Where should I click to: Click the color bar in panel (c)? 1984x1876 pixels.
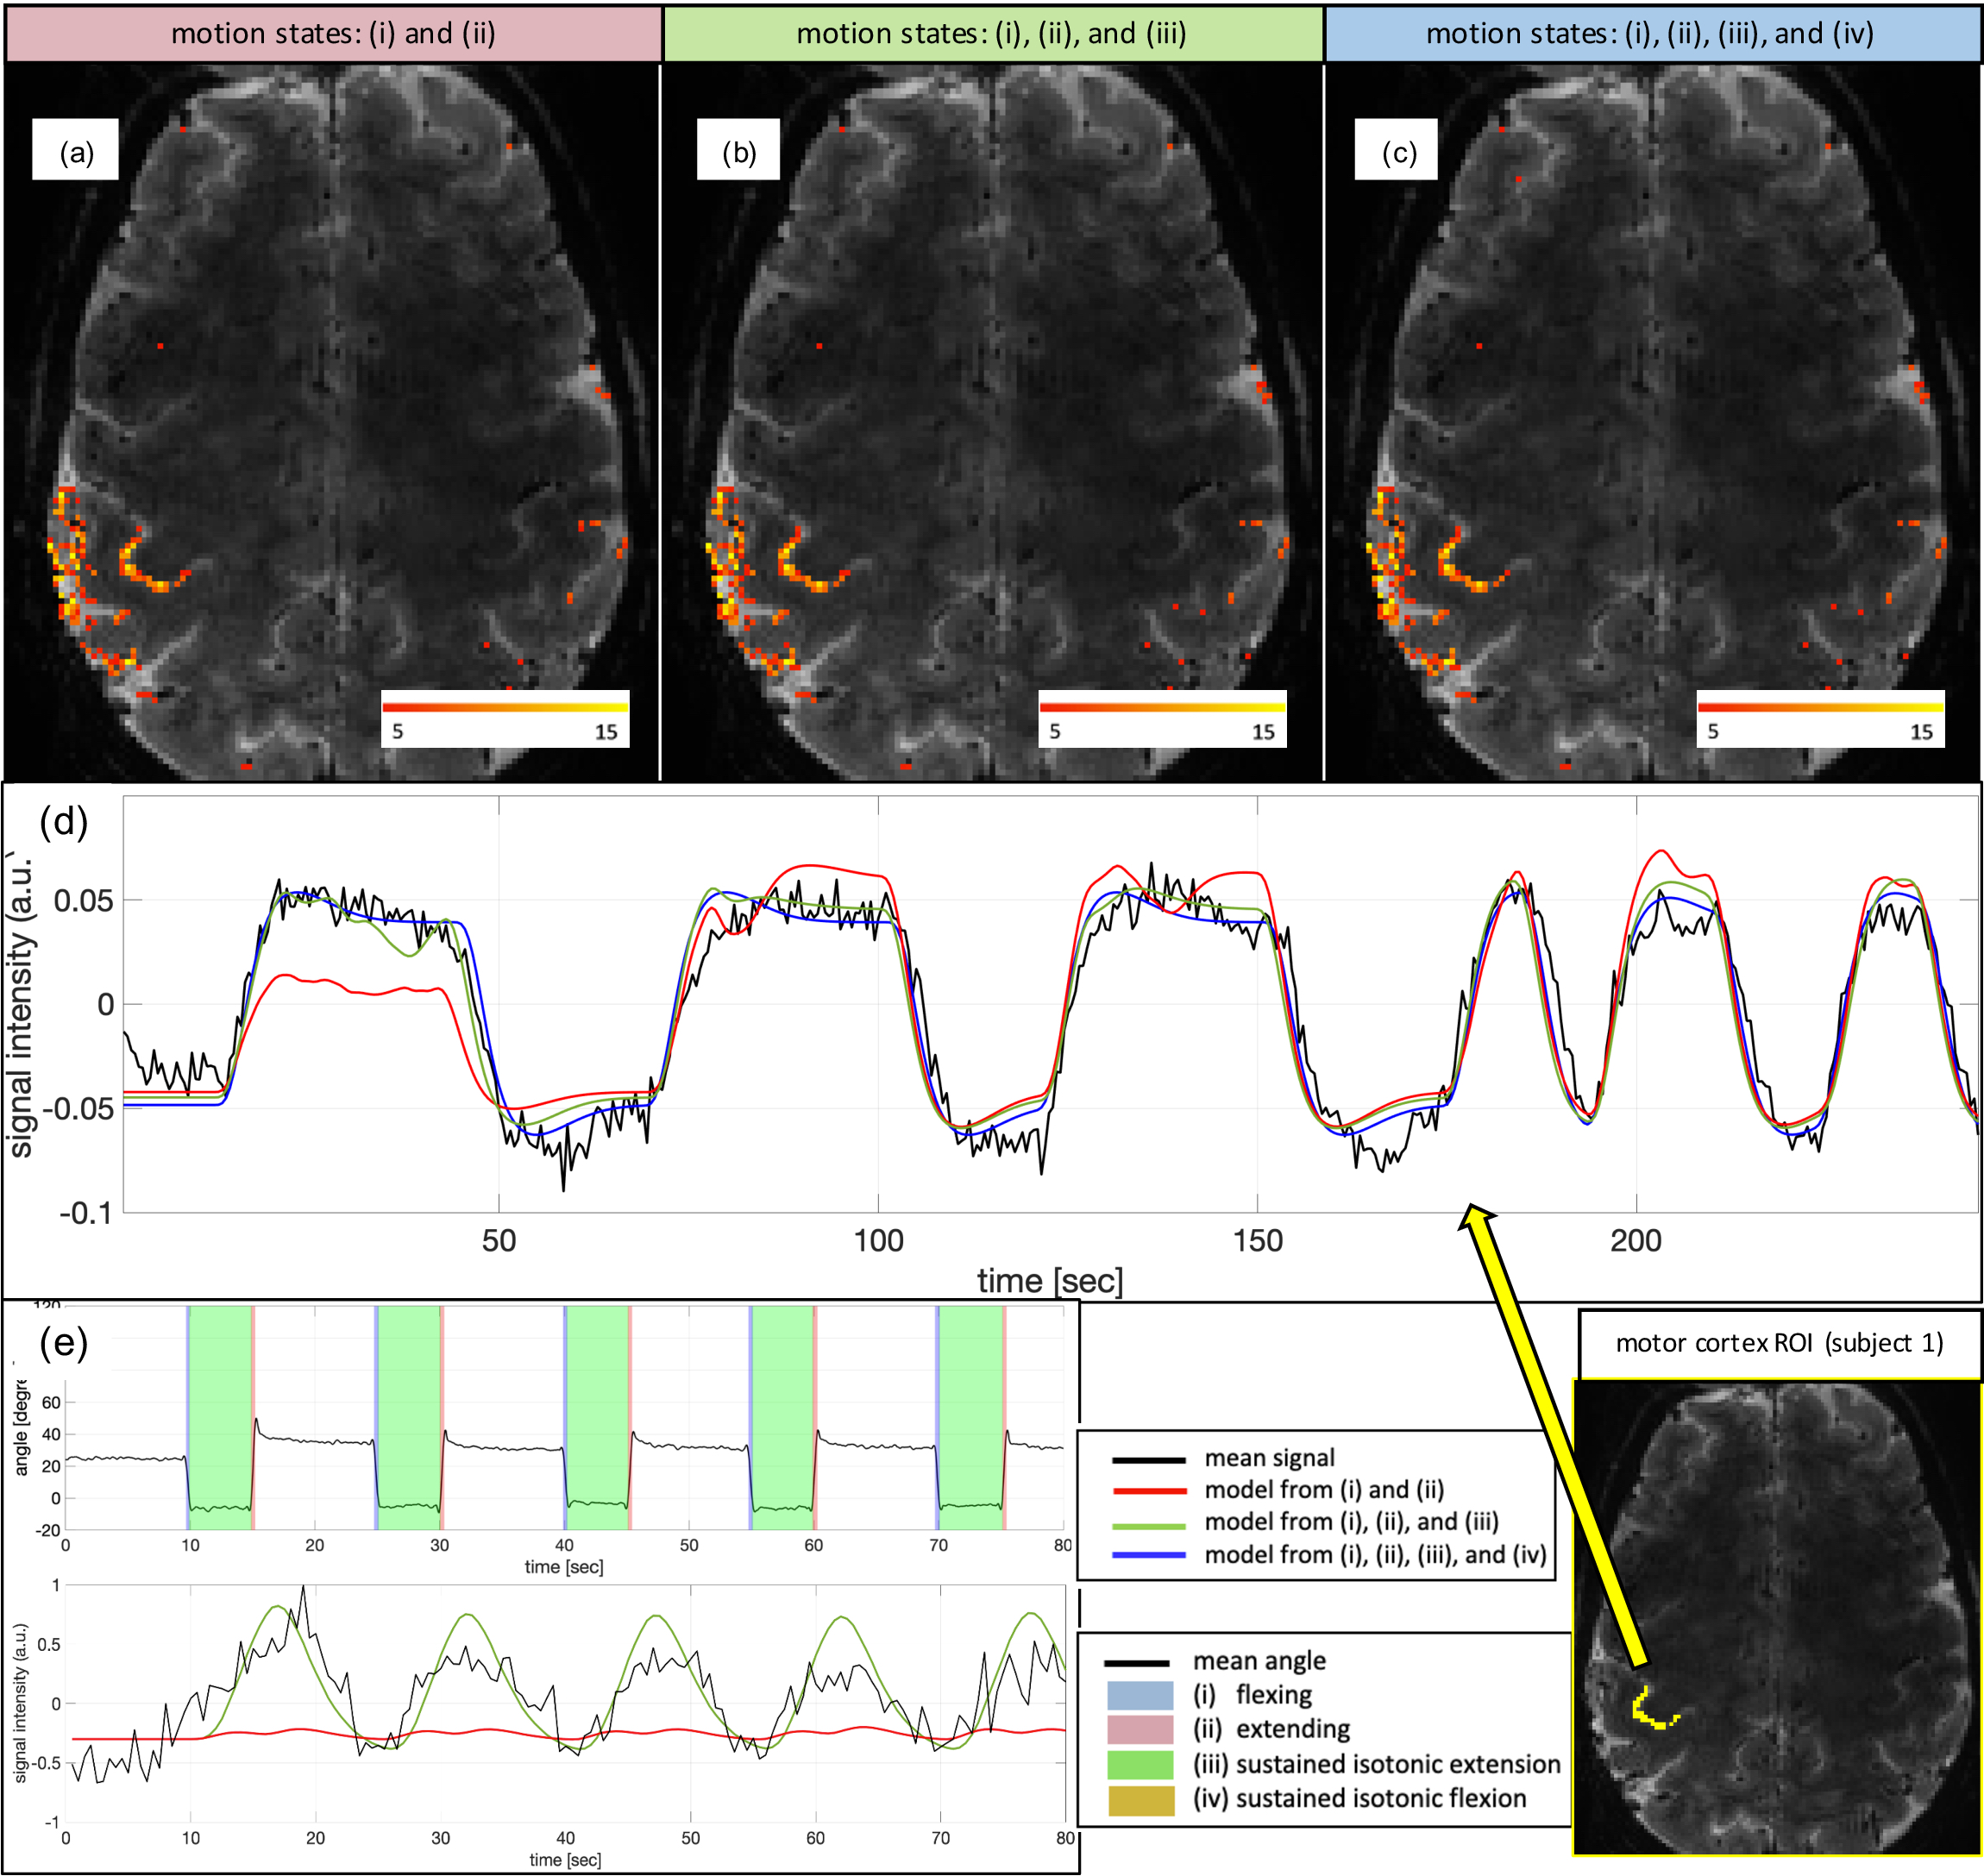1820,707
